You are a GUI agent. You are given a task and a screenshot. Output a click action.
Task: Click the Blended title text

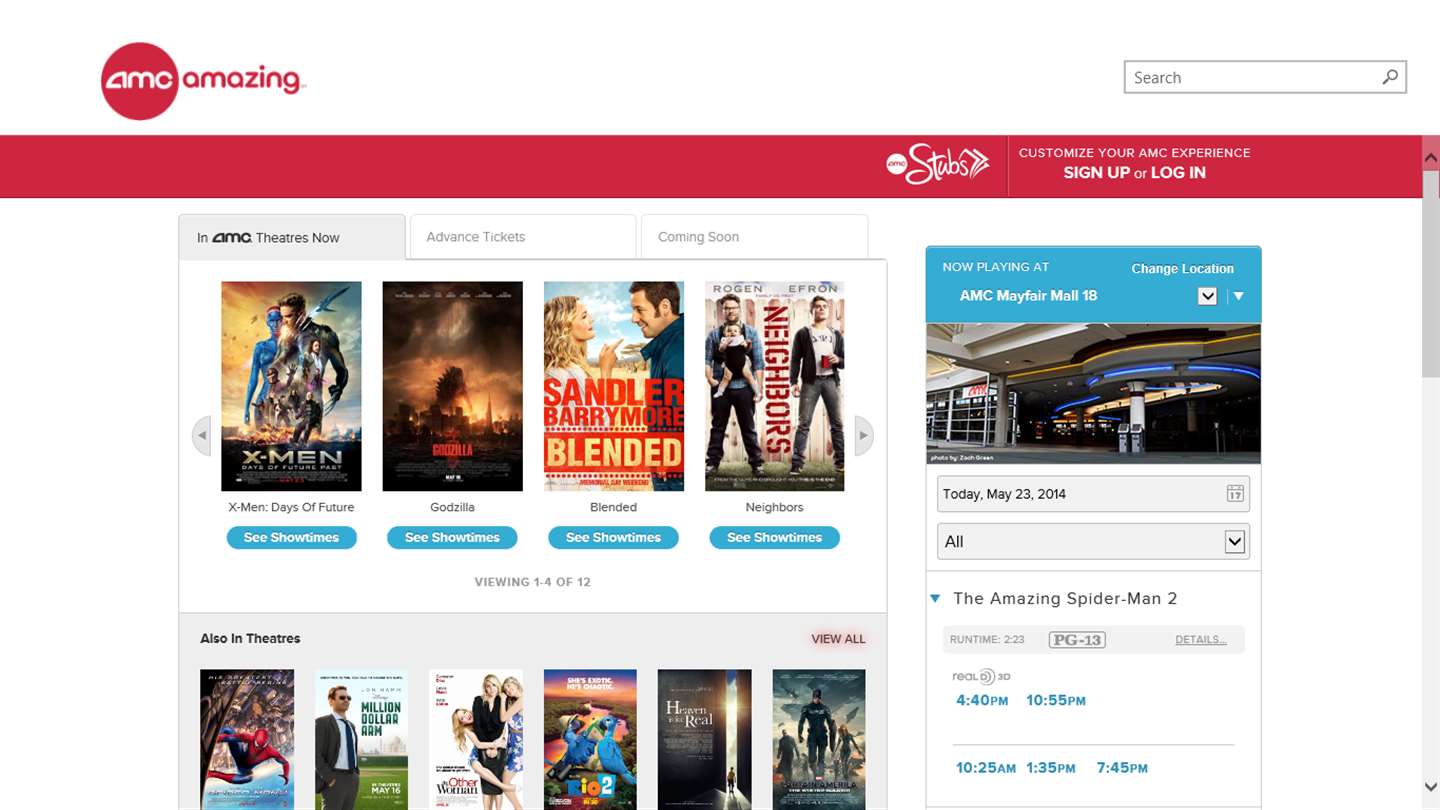(x=613, y=507)
